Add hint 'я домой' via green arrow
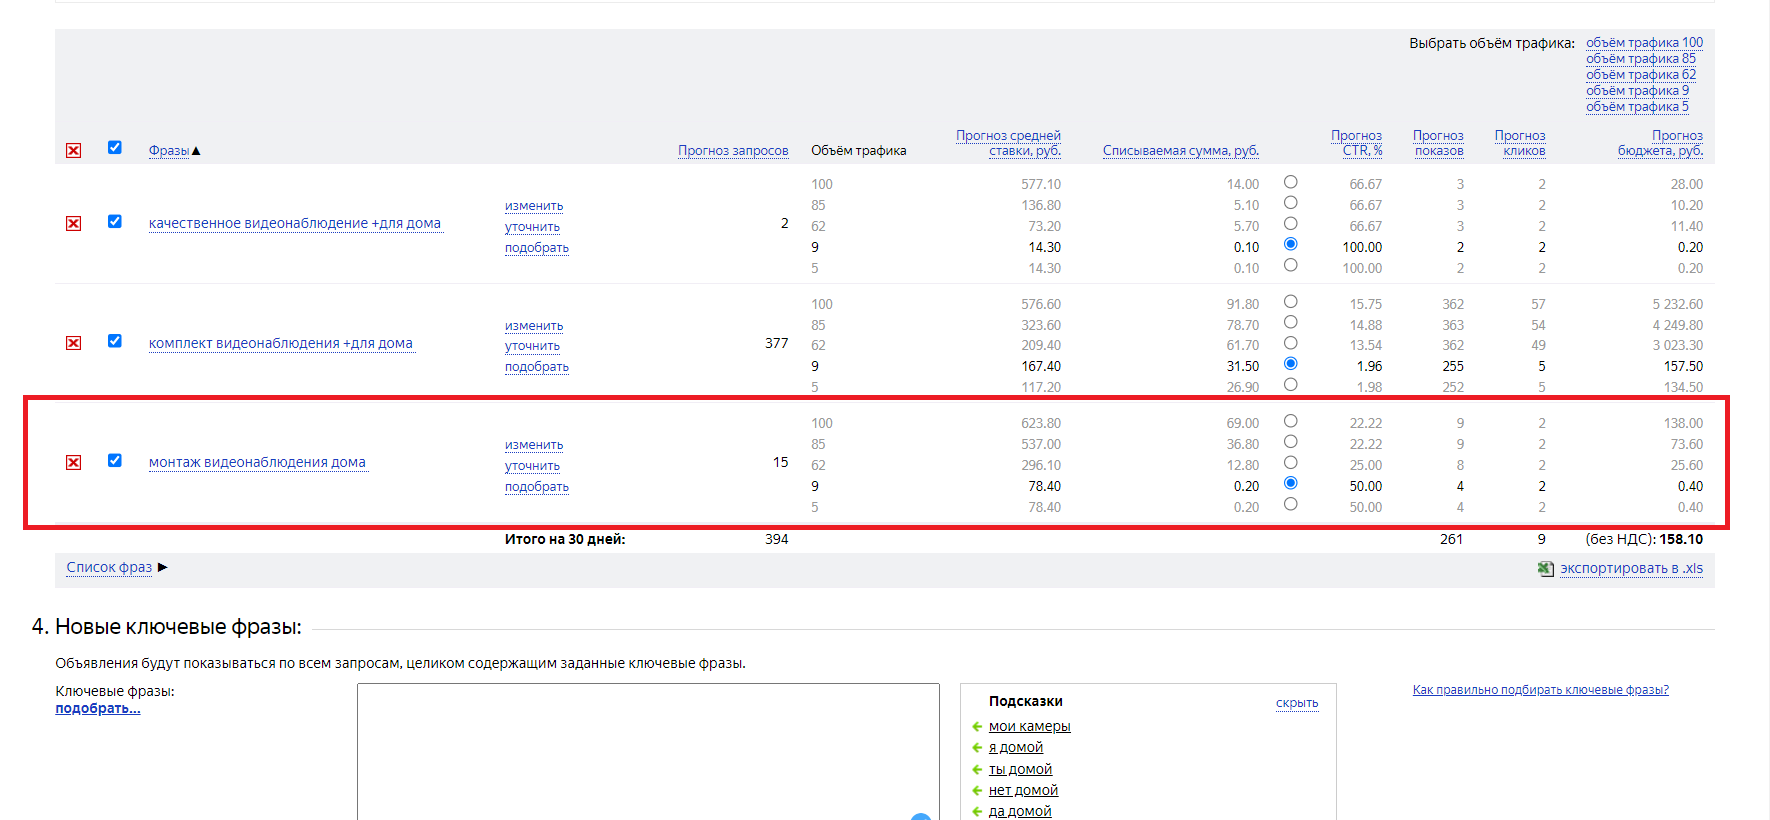Image resolution: width=1770 pixels, height=820 pixels. pyautogui.click(x=977, y=748)
